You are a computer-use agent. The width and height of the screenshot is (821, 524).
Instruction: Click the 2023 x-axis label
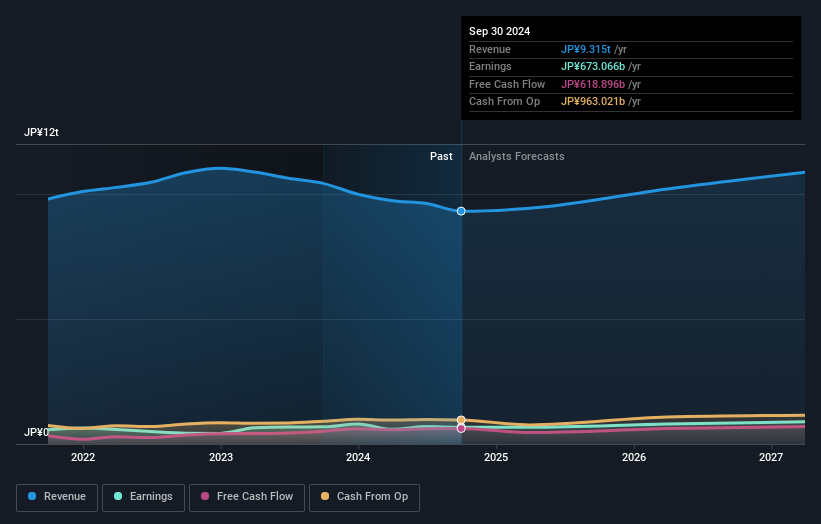pyautogui.click(x=221, y=458)
